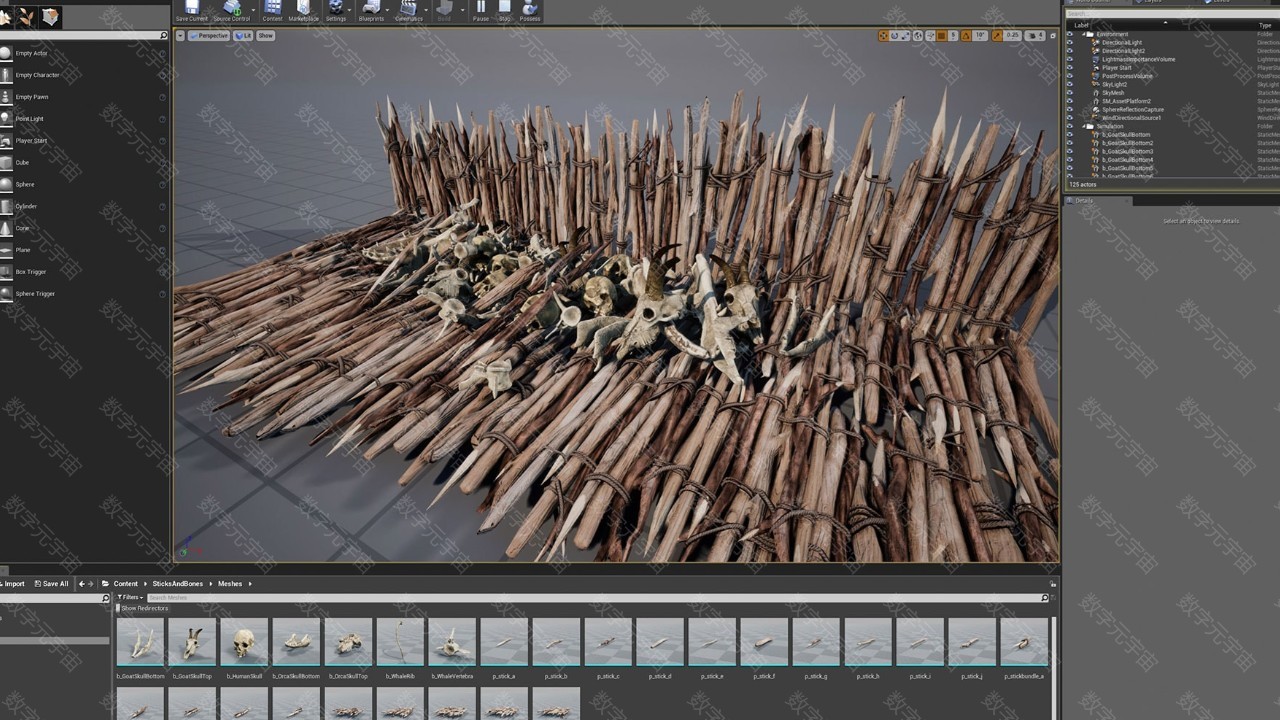Select the Empty Character placement item
The height and width of the screenshot is (720, 1280).
[x=84, y=75]
